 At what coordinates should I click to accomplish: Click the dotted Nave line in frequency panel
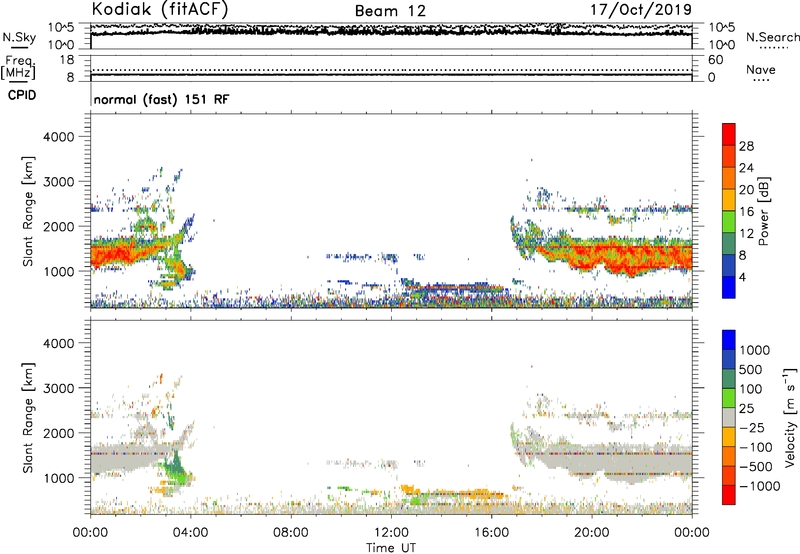pos(391,70)
